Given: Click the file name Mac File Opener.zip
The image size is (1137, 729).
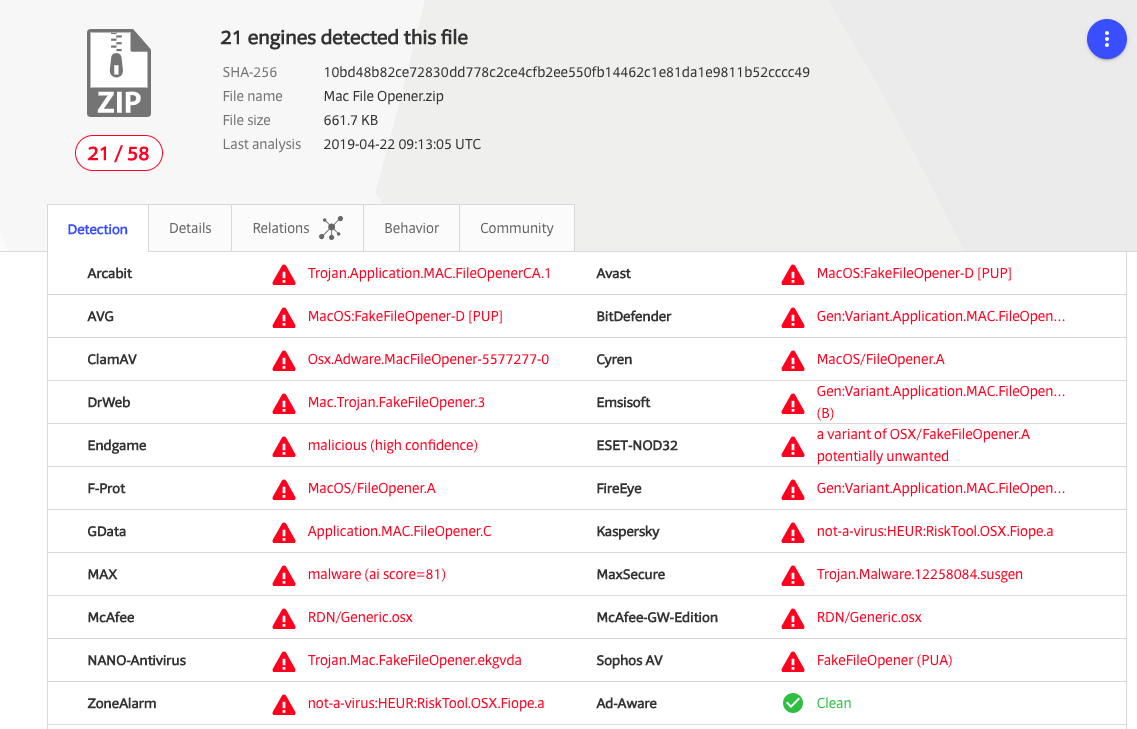Looking at the screenshot, I should pyautogui.click(x=384, y=96).
